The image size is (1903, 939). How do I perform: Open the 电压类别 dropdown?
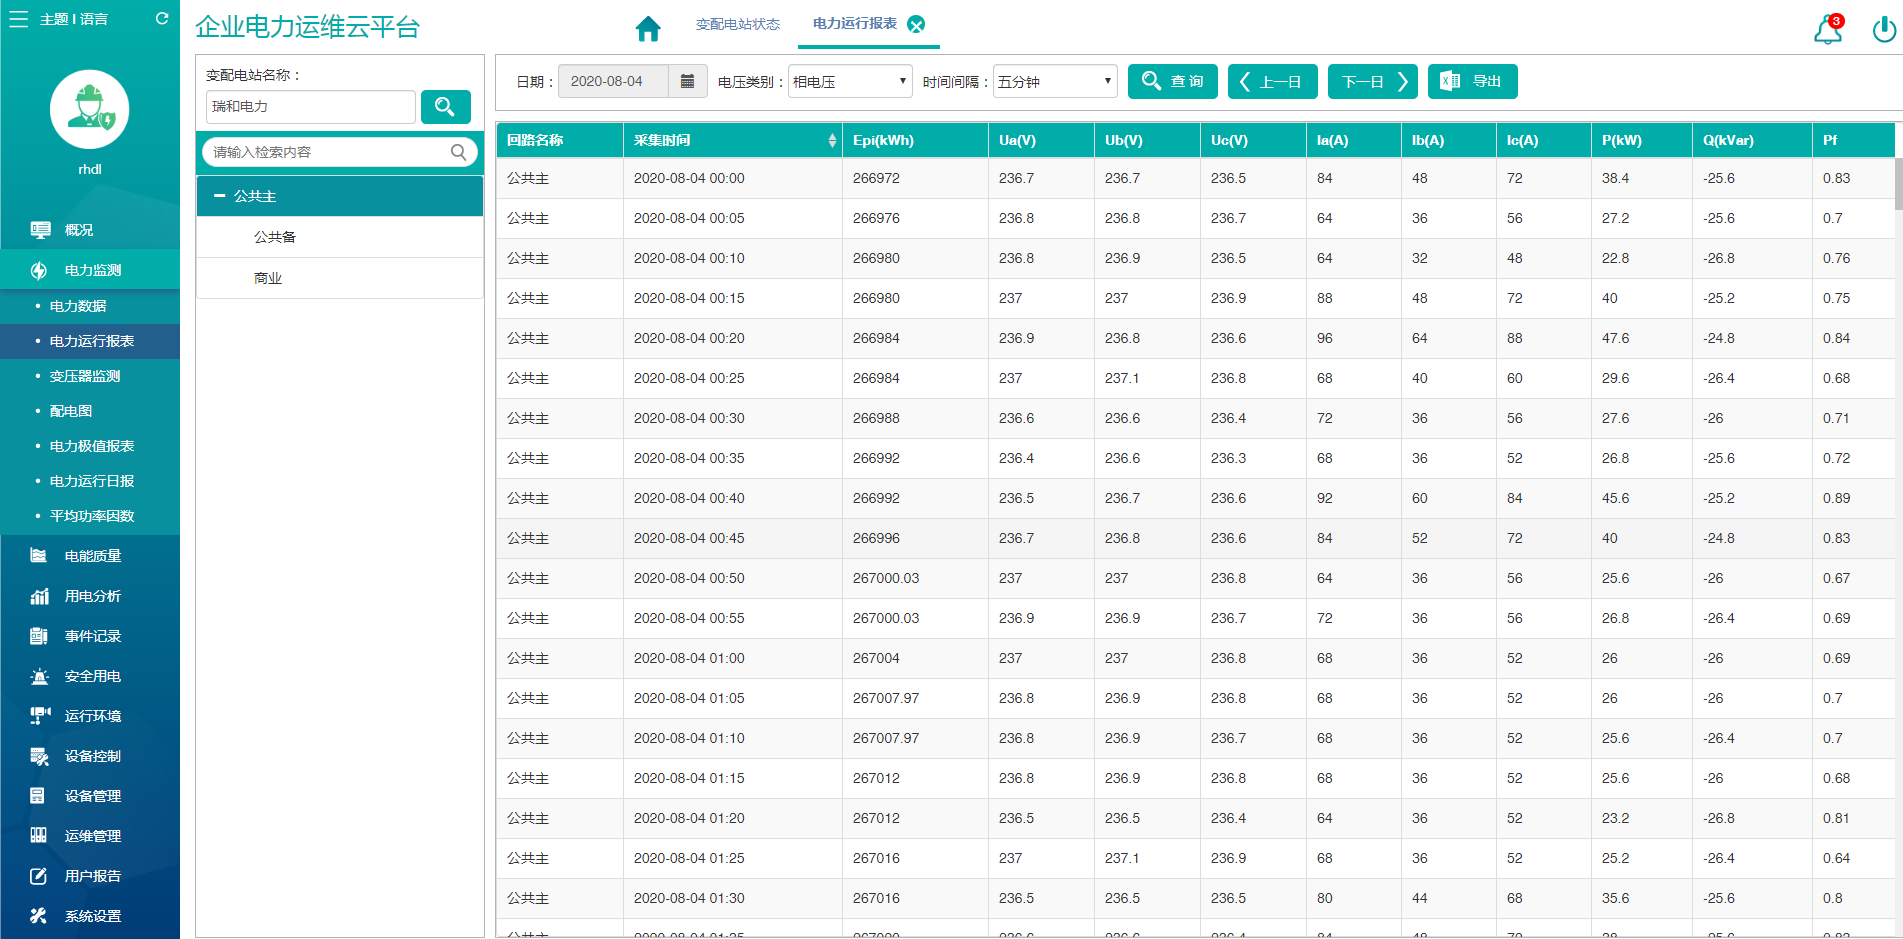point(850,81)
